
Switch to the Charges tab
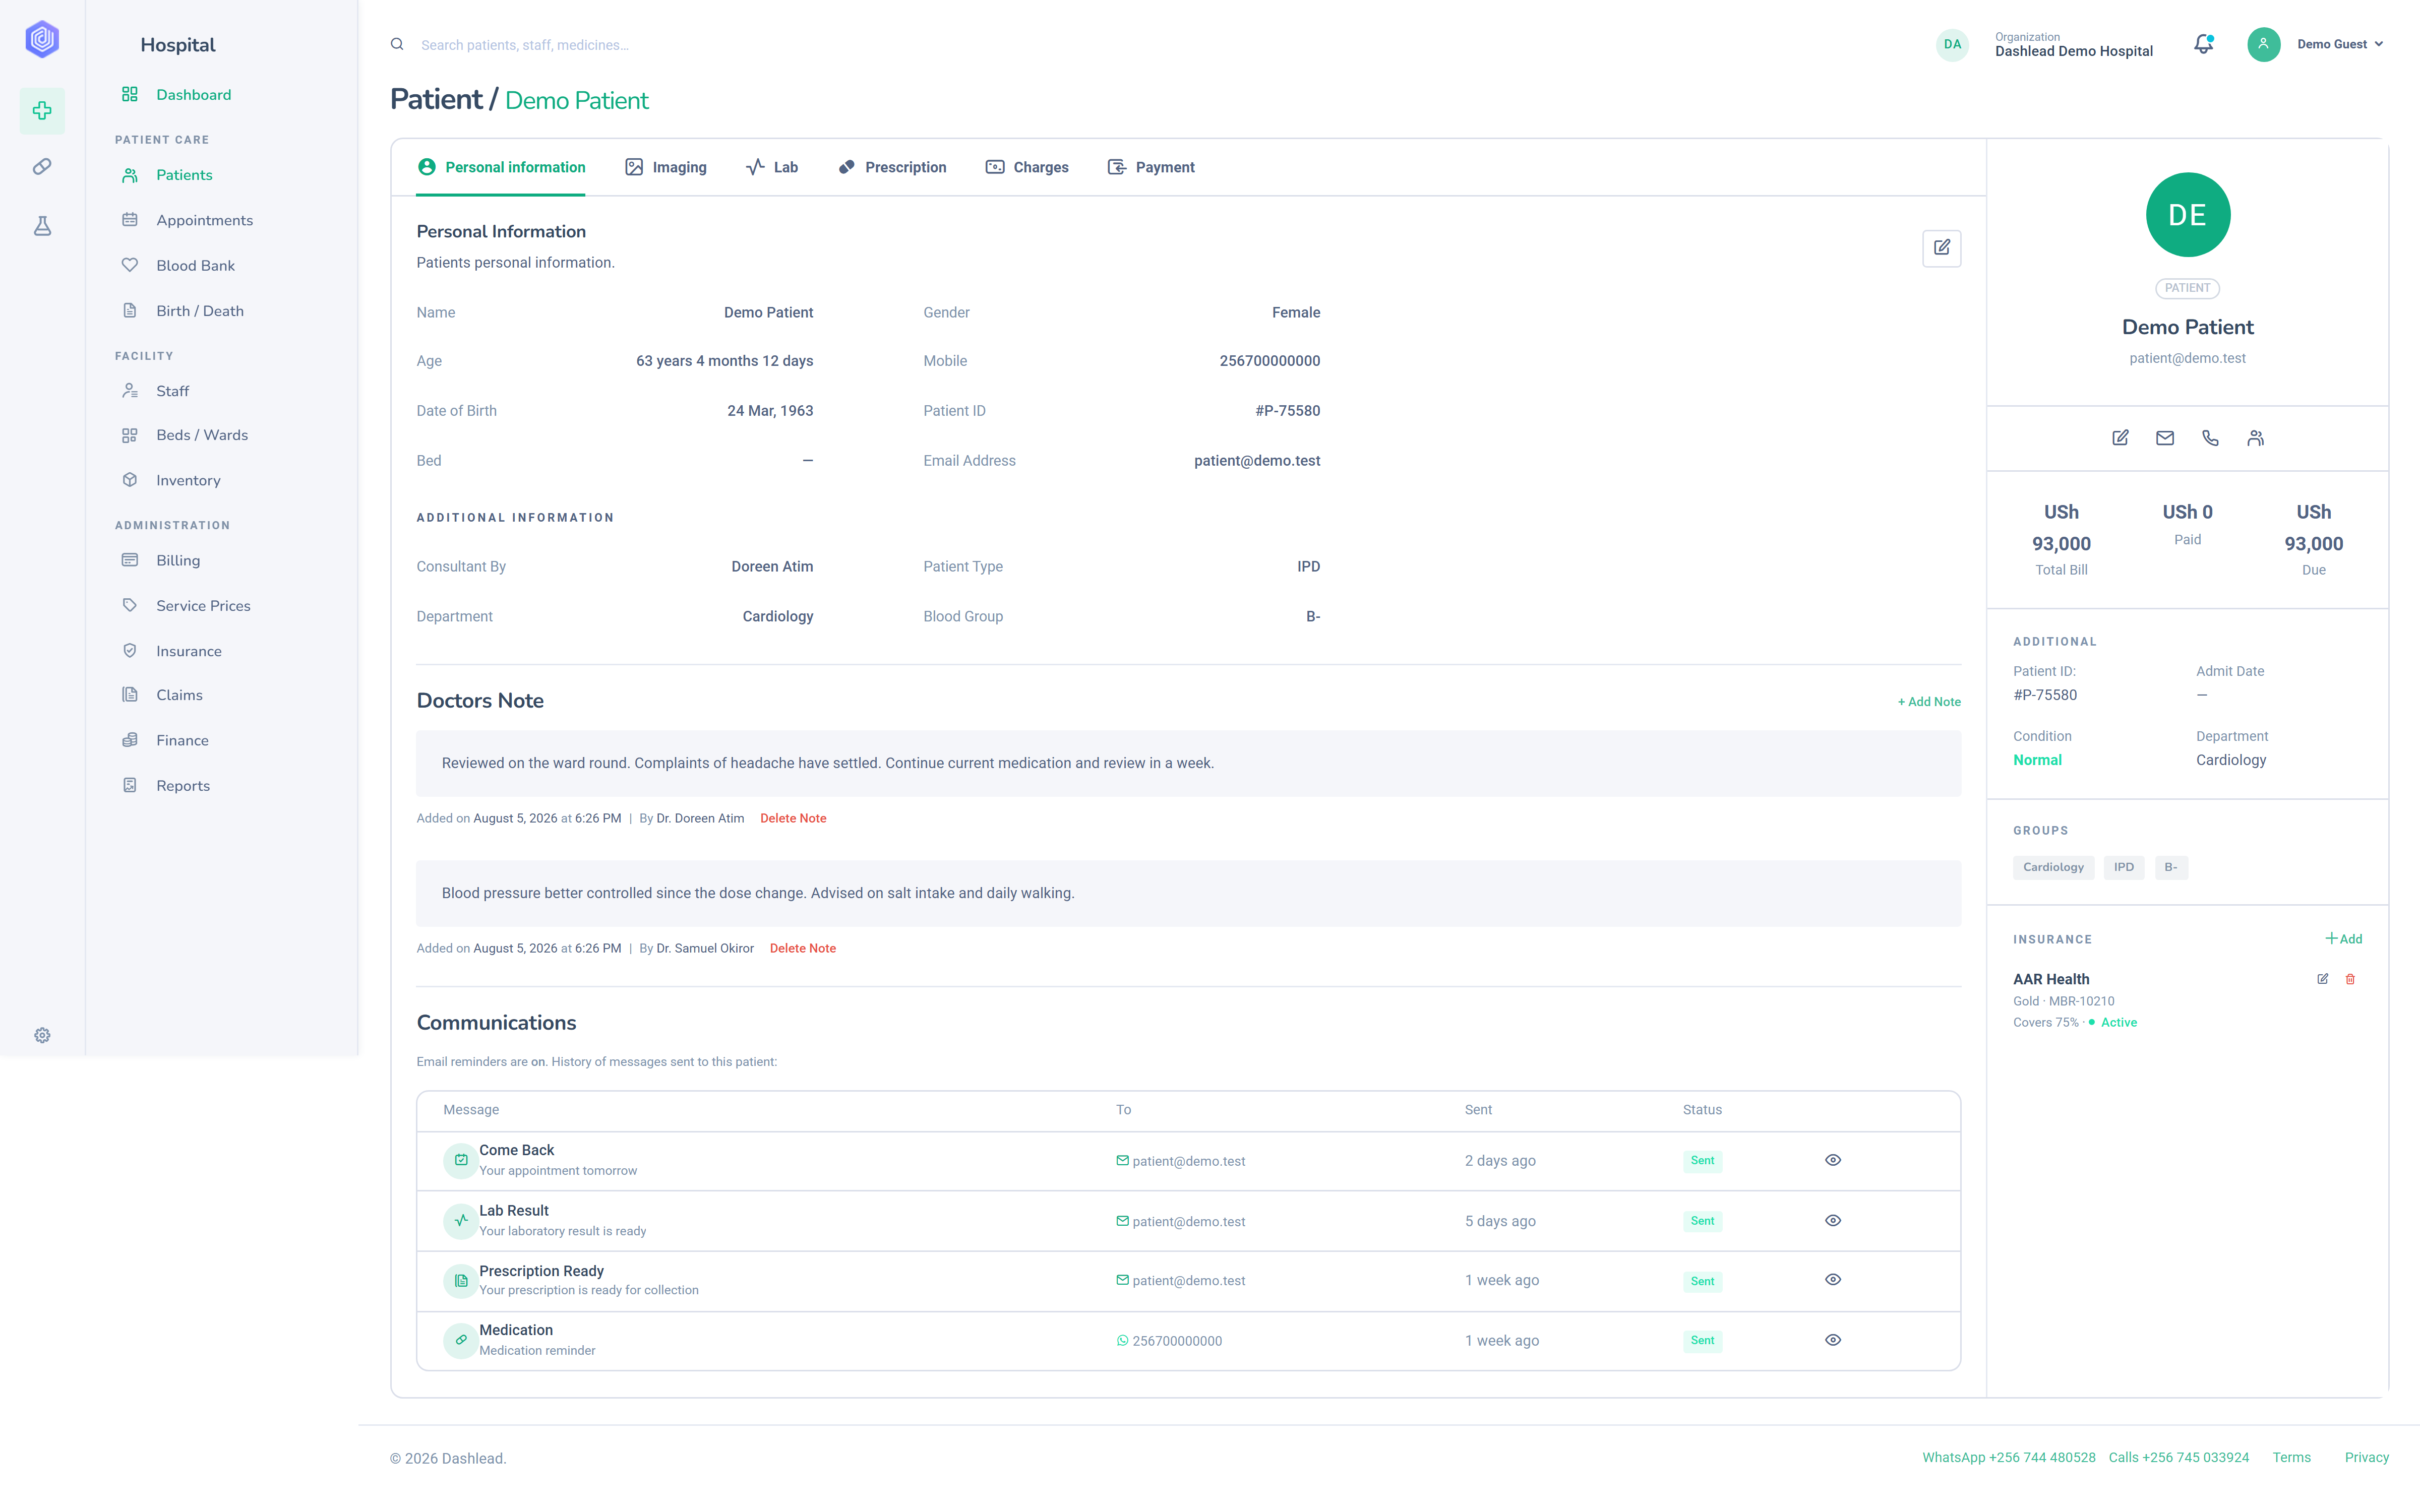coord(1027,167)
